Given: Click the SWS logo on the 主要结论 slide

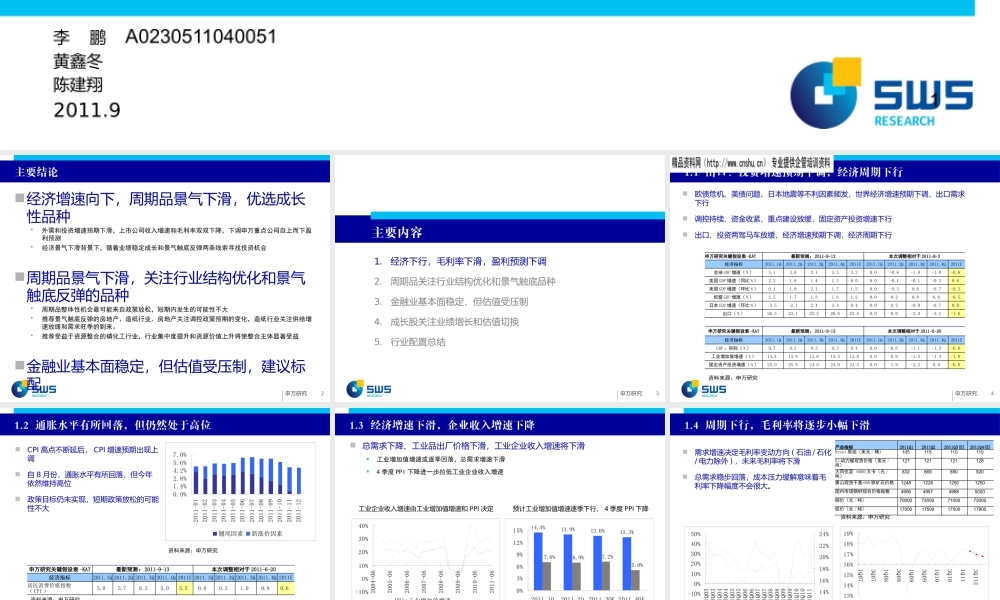Looking at the screenshot, I should tap(34, 388).
